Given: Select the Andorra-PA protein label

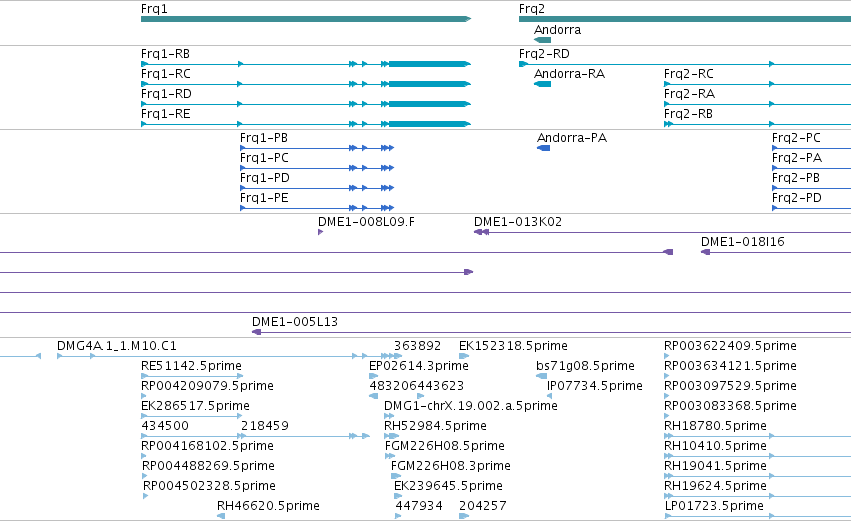Looking at the screenshot, I should click(572, 138).
